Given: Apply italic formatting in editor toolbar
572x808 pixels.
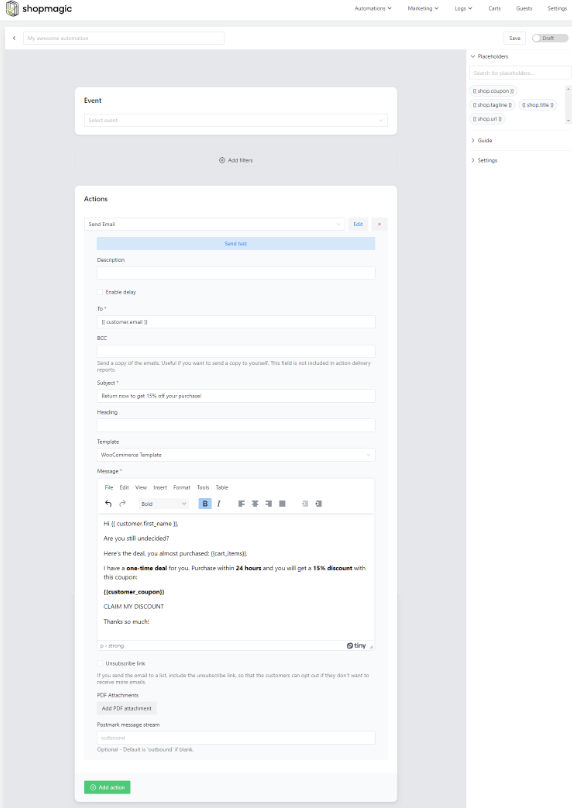Looking at the screenshot, I should [219, 503].
